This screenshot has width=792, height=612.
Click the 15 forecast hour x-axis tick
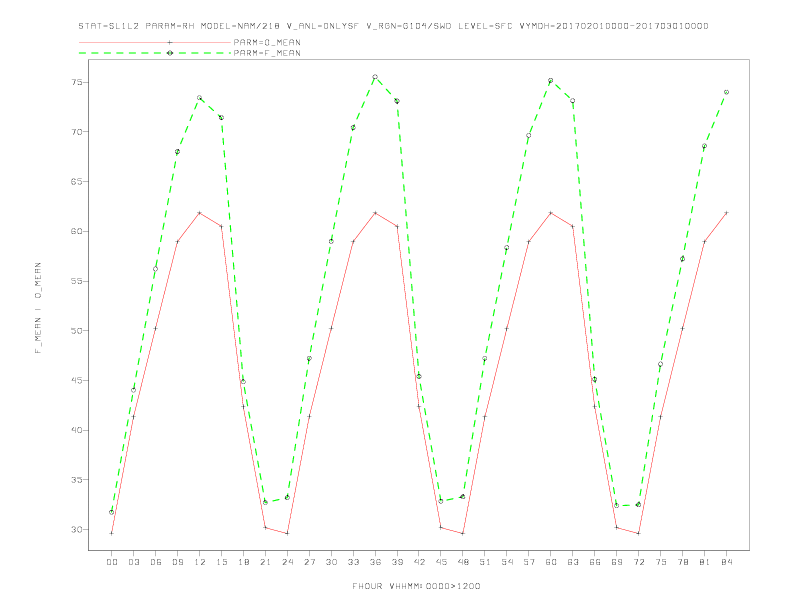pyautogui.click(x=221, y=562)
